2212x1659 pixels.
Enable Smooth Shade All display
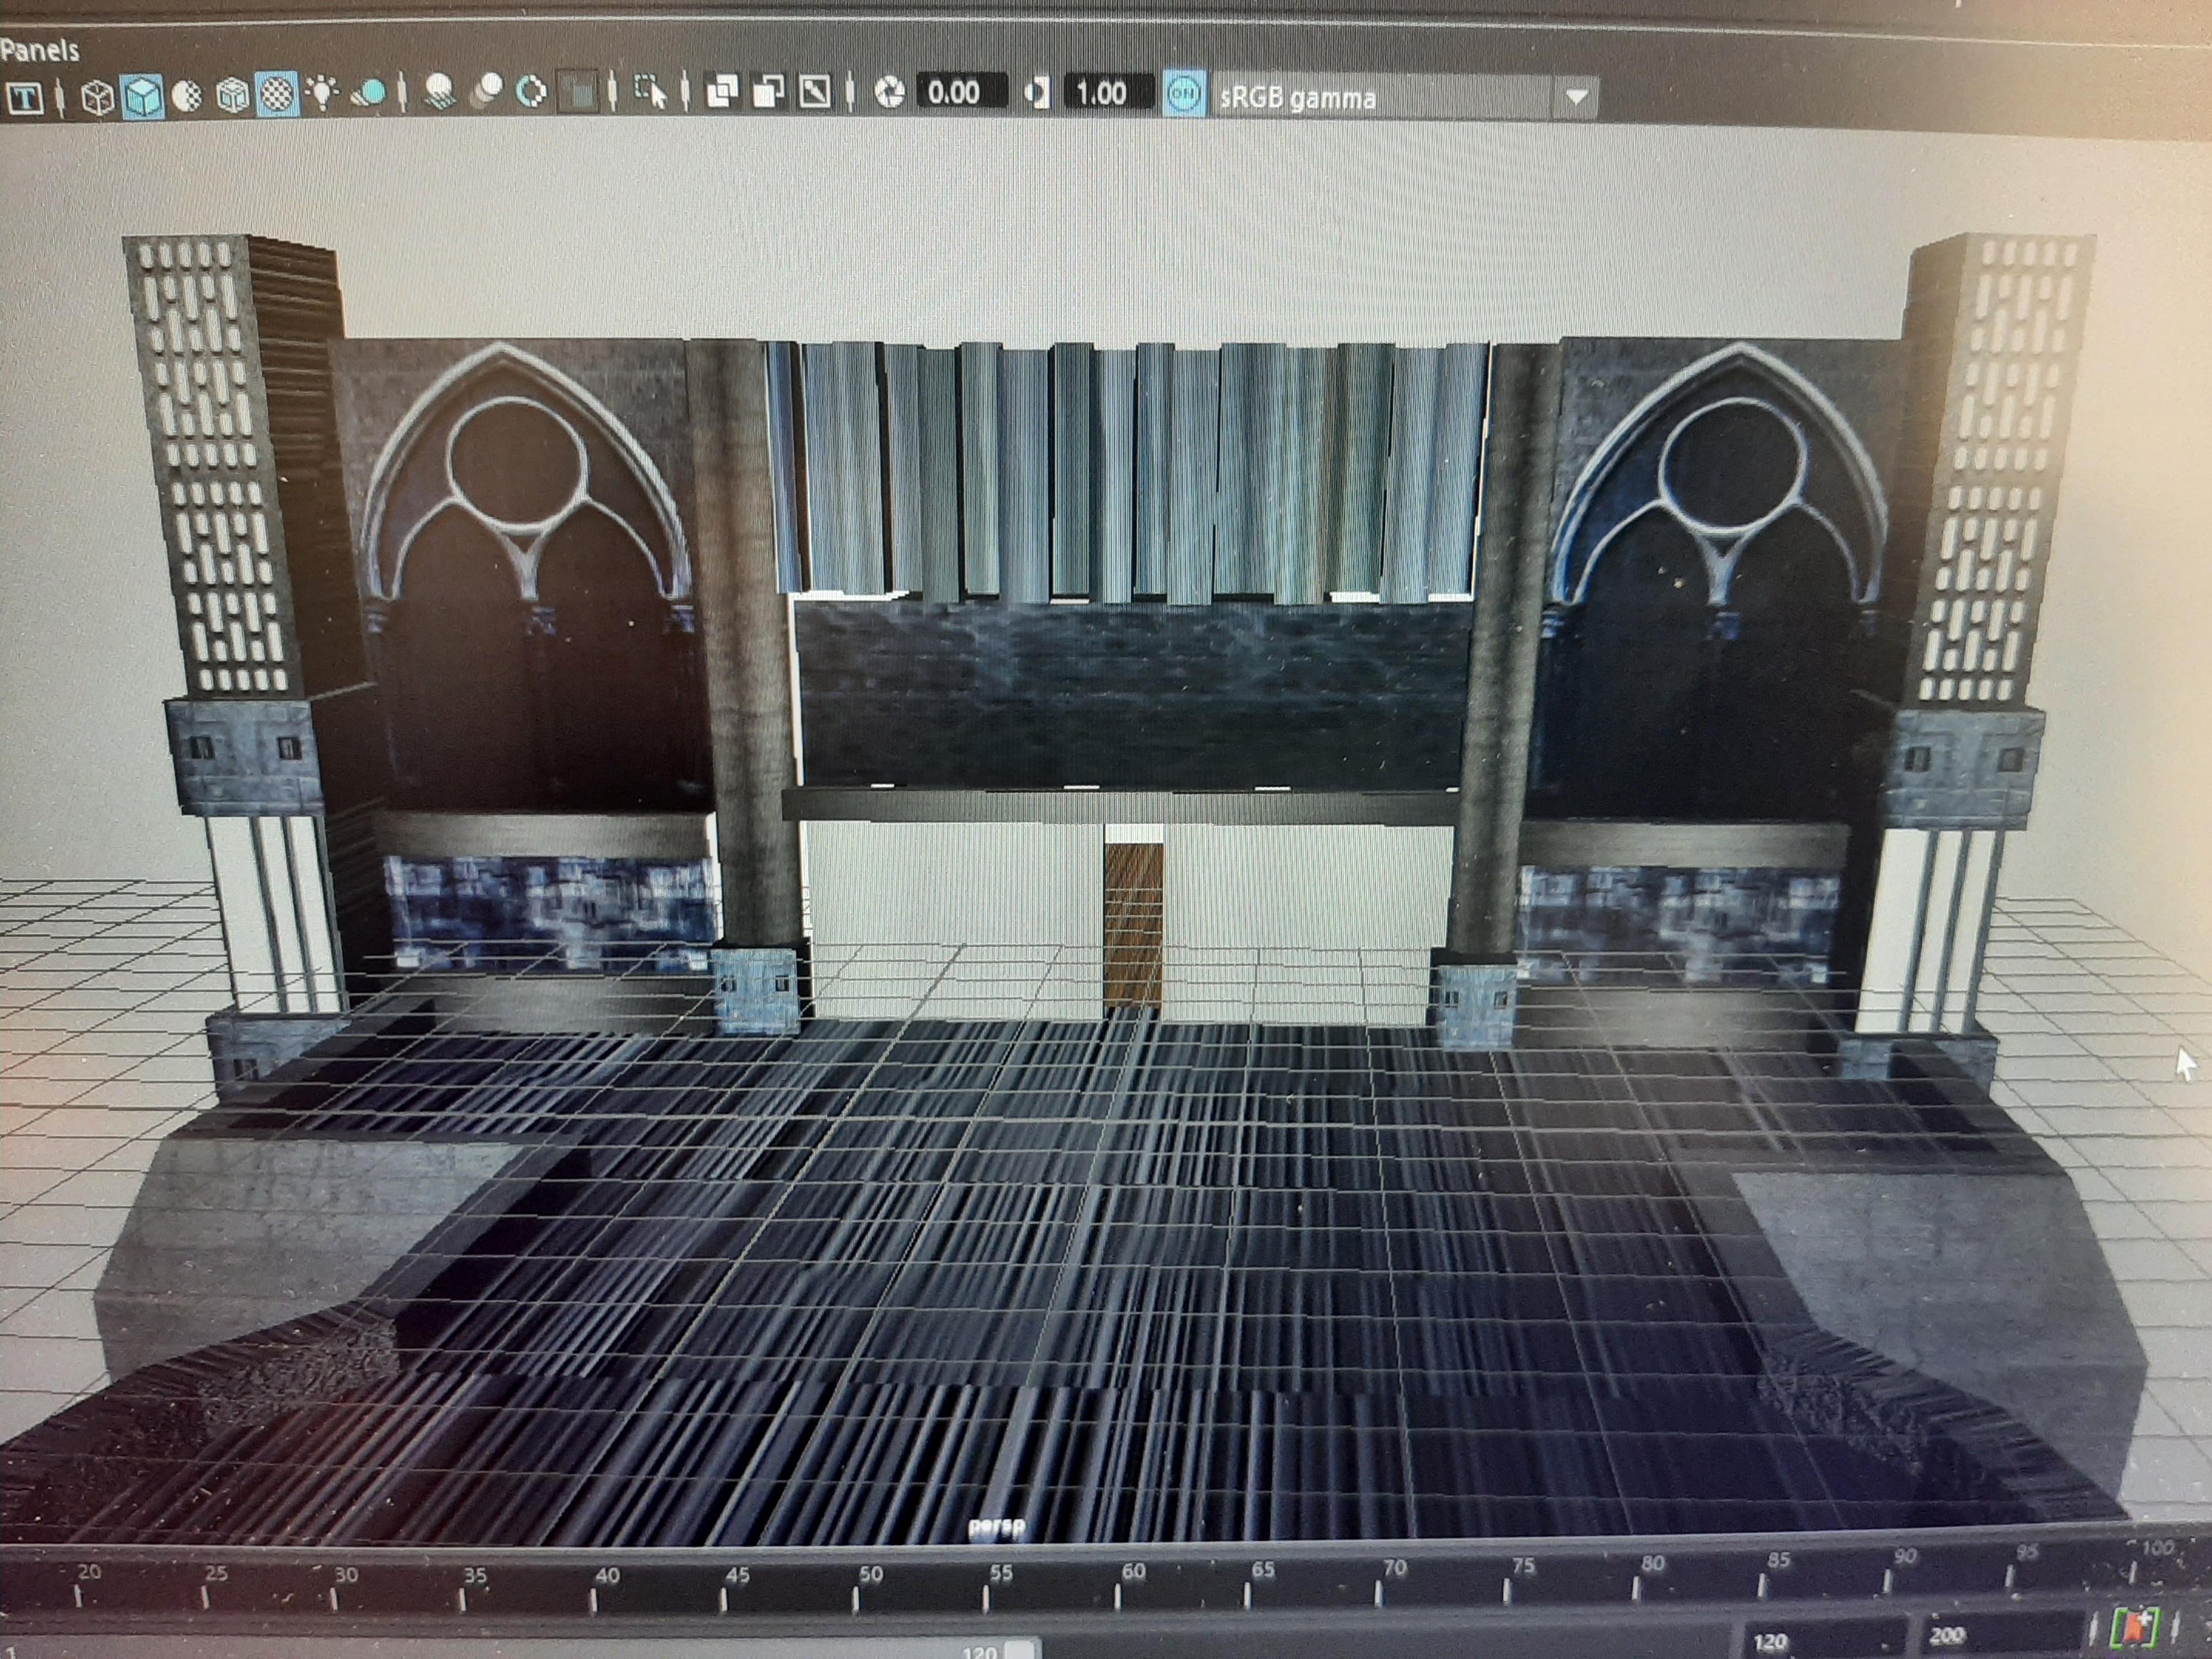point(142,97)
